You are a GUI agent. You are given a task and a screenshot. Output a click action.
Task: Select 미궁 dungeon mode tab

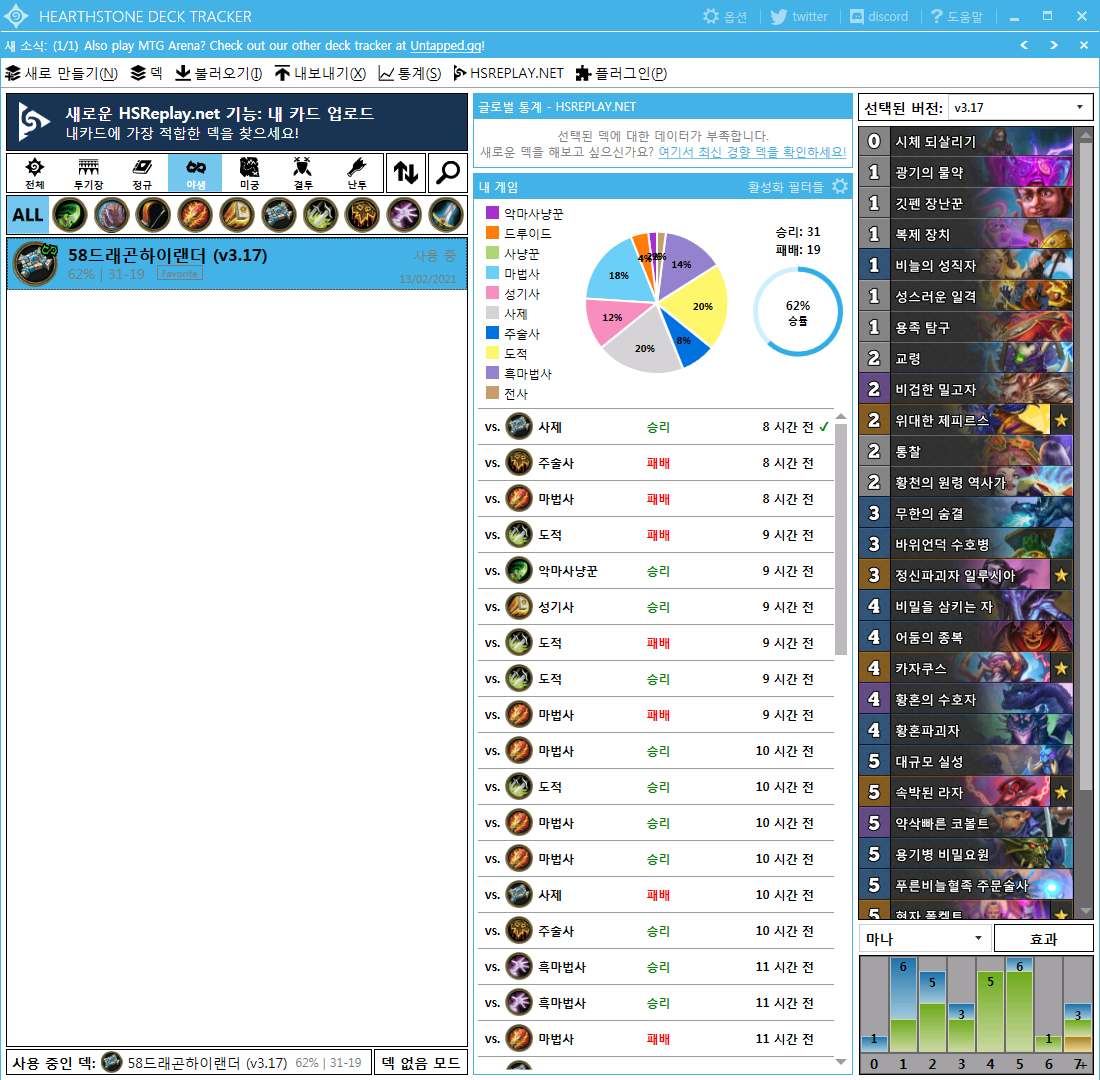tap(249, 173)
